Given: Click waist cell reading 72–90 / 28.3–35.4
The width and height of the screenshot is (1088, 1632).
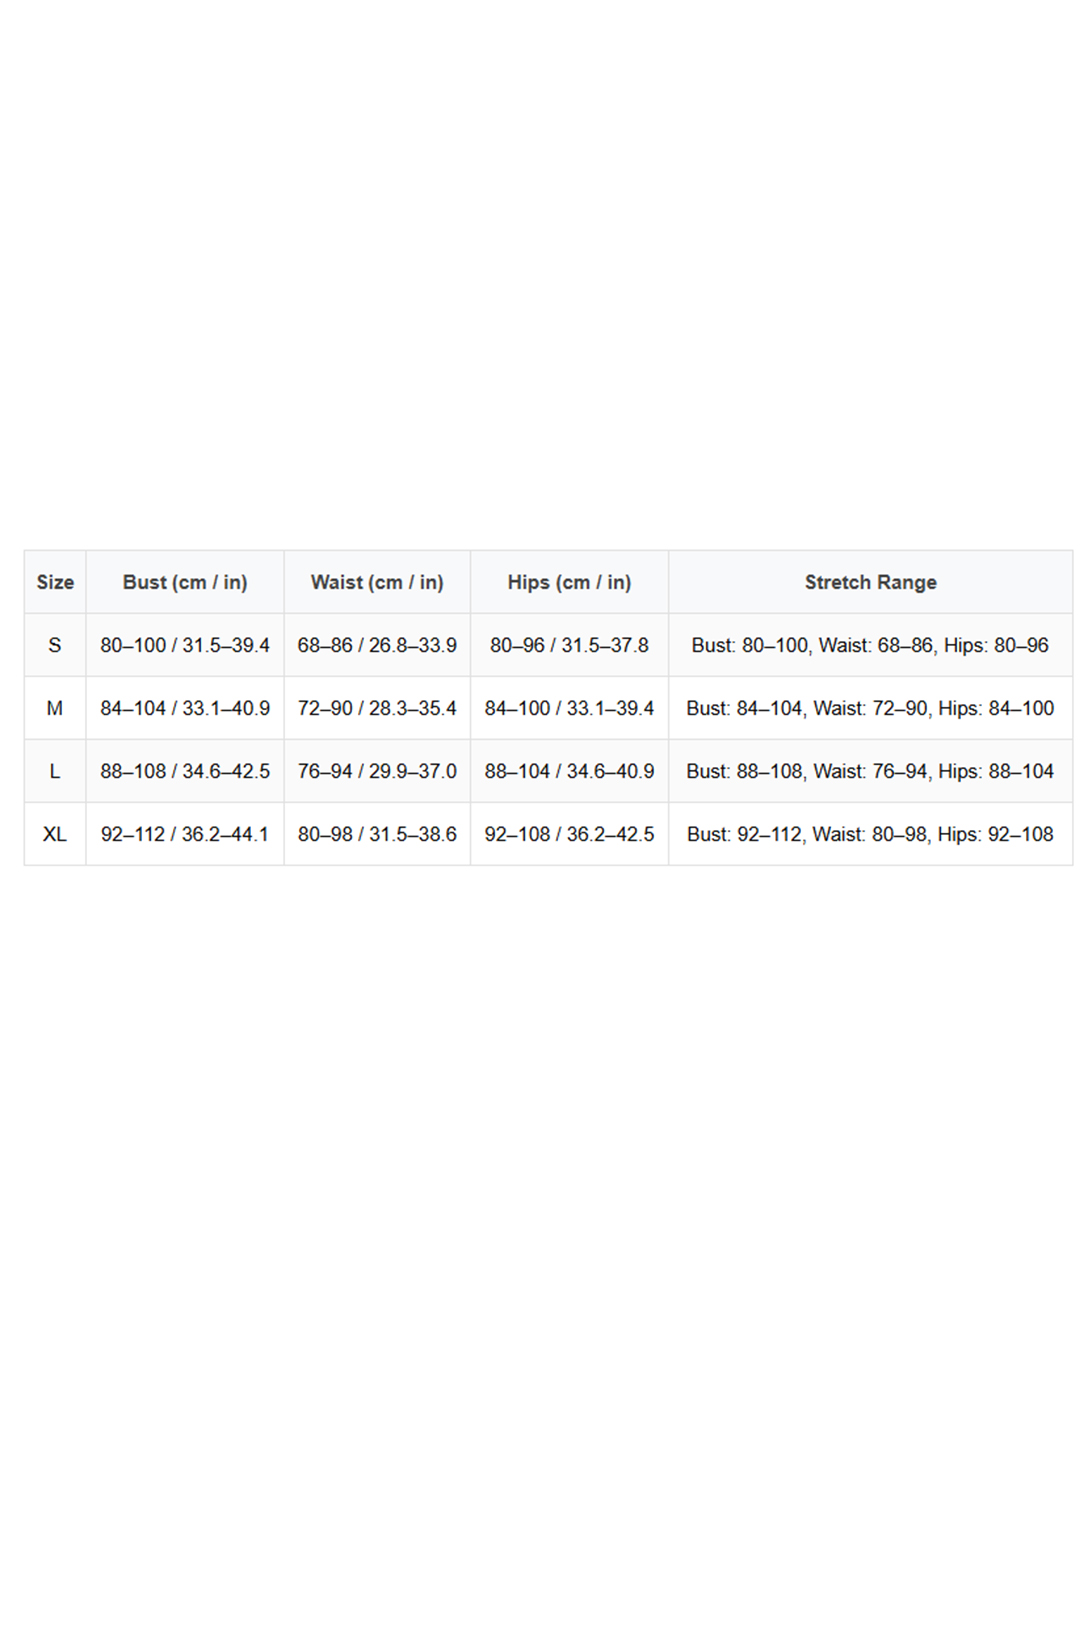Looking at the screenshot, I should point(377,708).
